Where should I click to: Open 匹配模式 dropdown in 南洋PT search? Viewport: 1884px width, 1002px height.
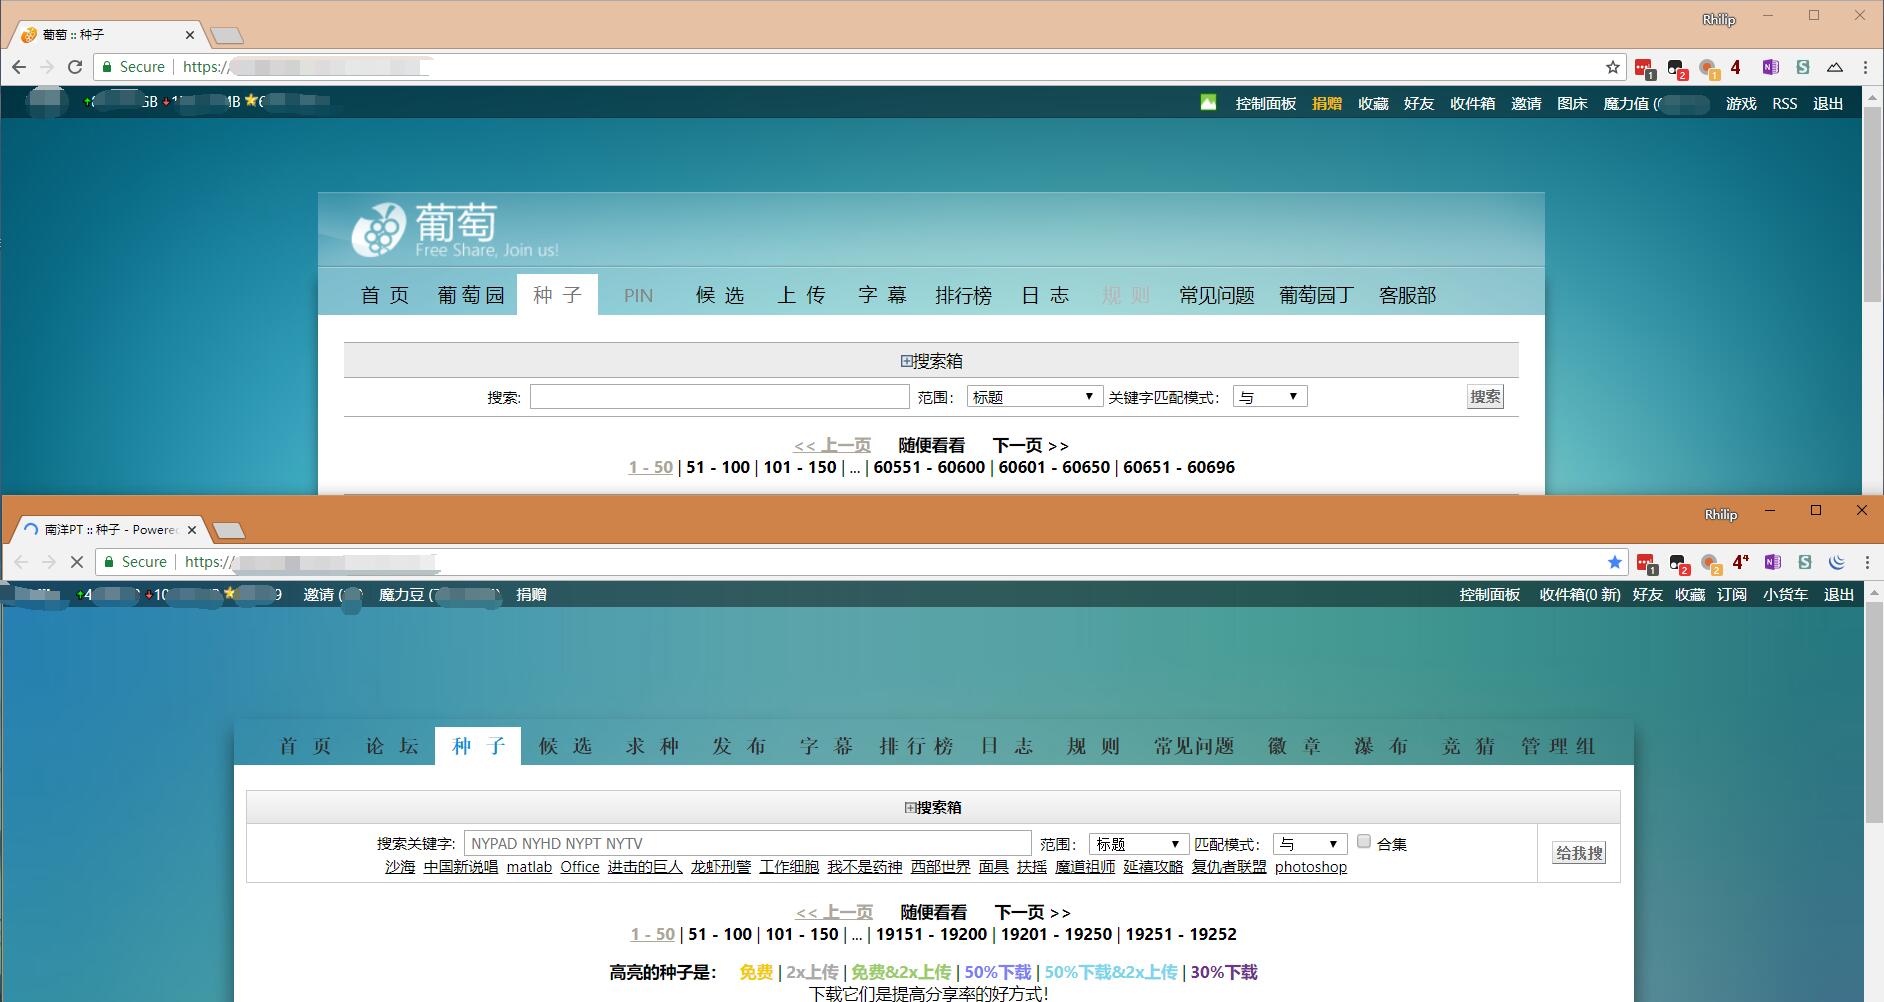pyautogui.click(x=1310, y=844)
